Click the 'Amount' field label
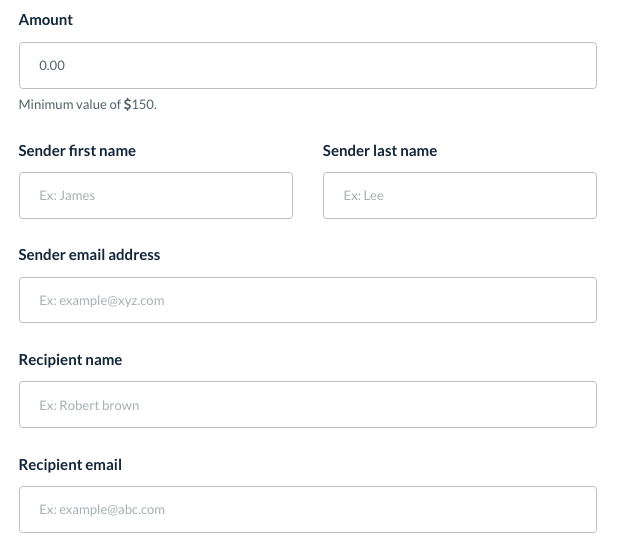 46,20
